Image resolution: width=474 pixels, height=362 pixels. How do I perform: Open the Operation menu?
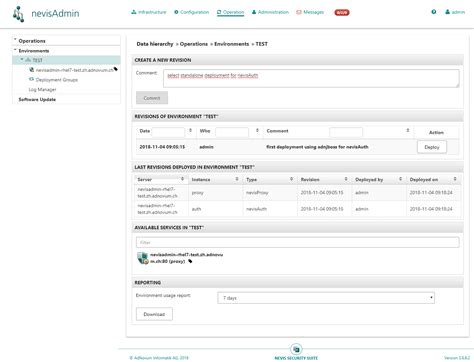[230, 12]
